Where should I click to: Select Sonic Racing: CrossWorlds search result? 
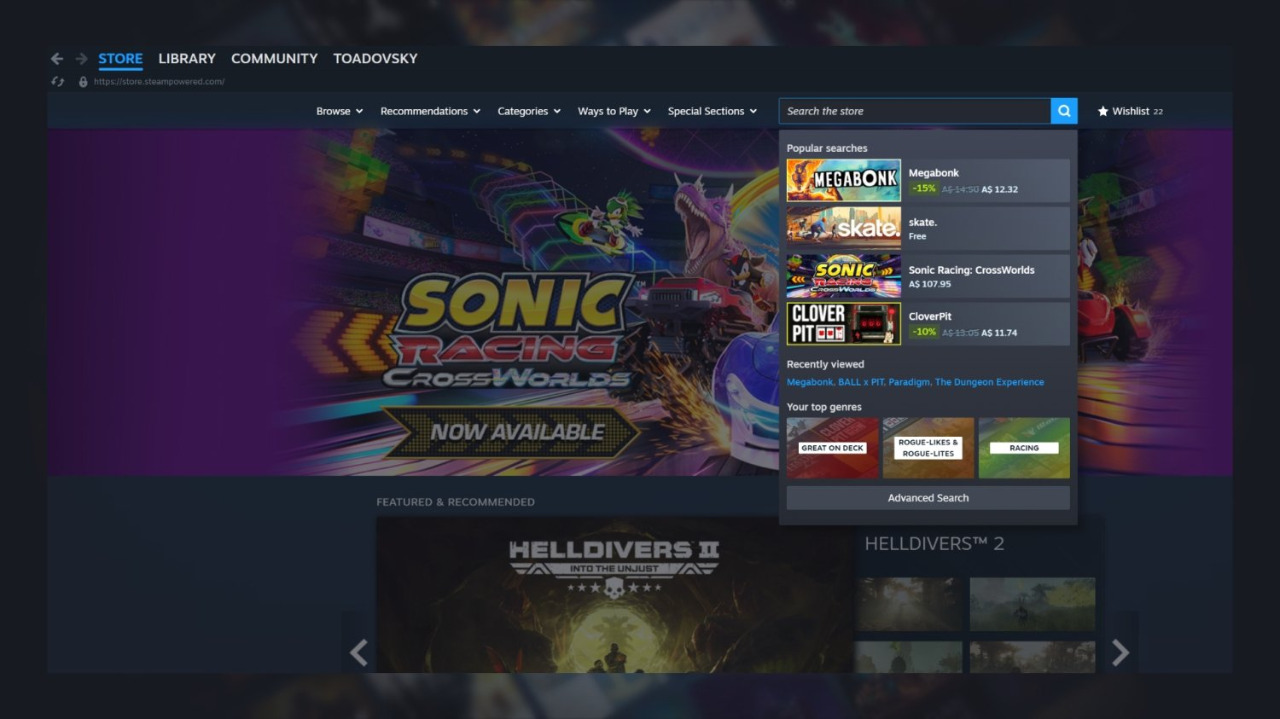point(928,276)
